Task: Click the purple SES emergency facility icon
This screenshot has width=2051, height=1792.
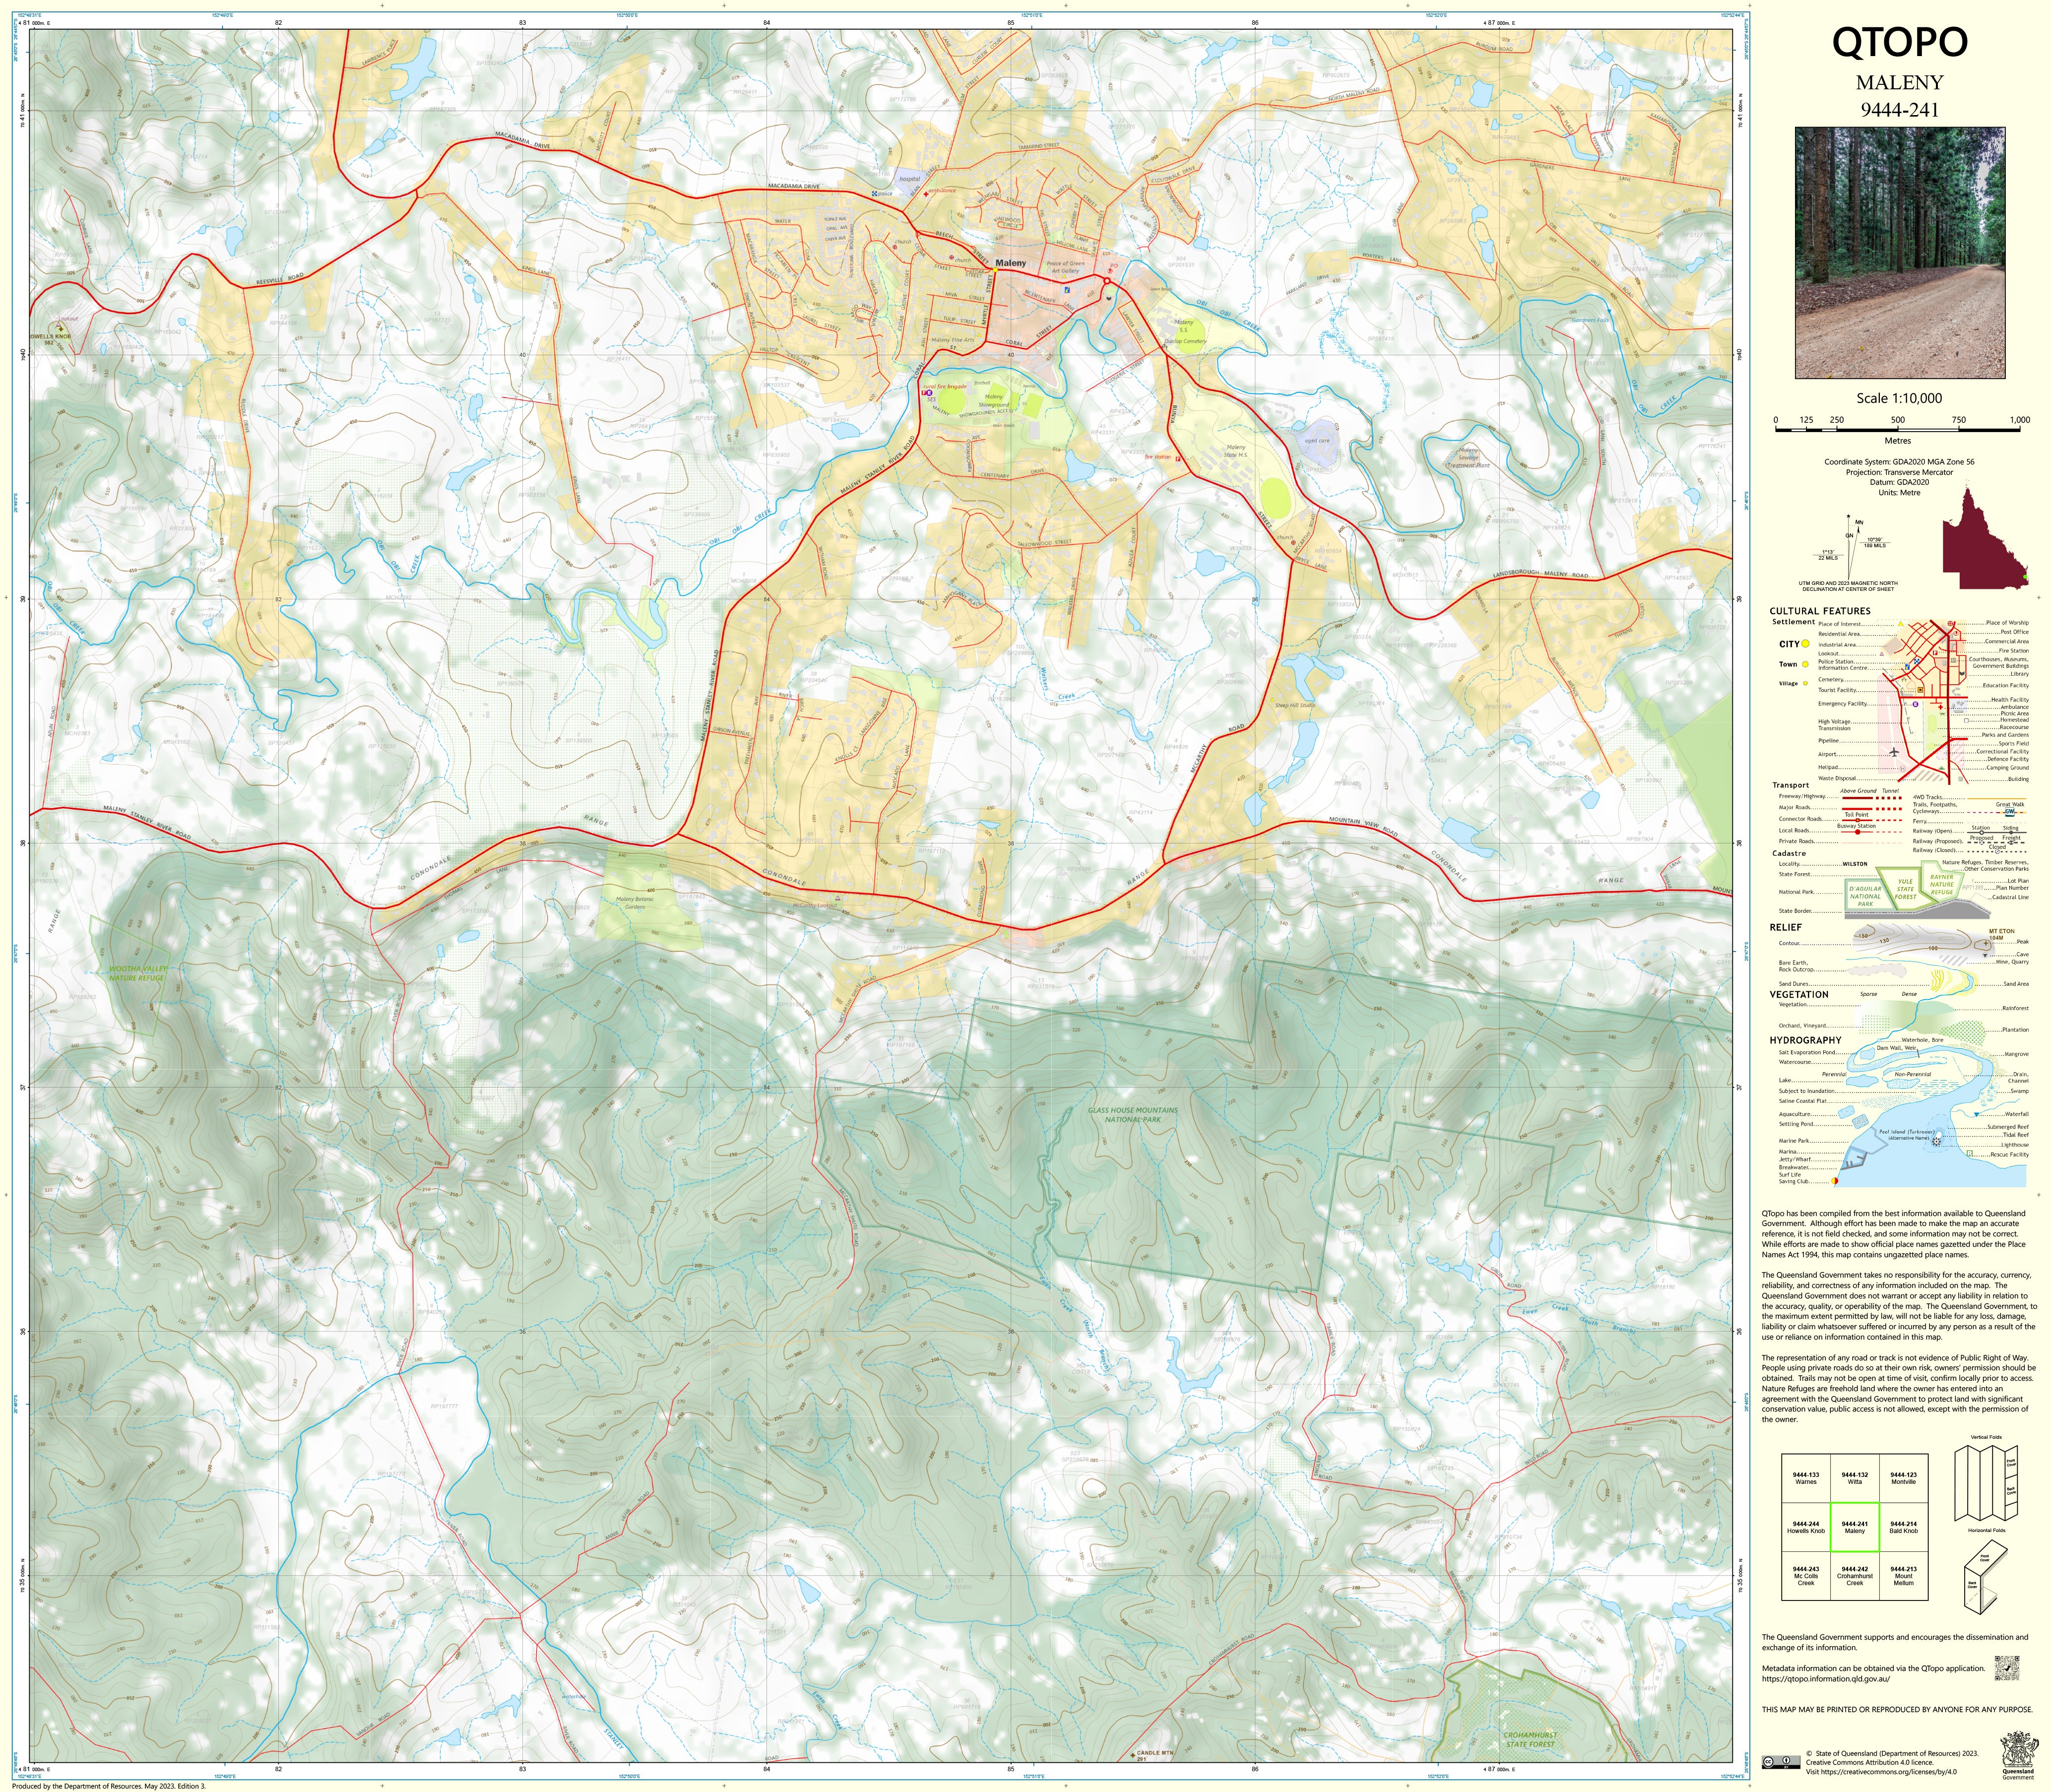Action: click(930, 393)
